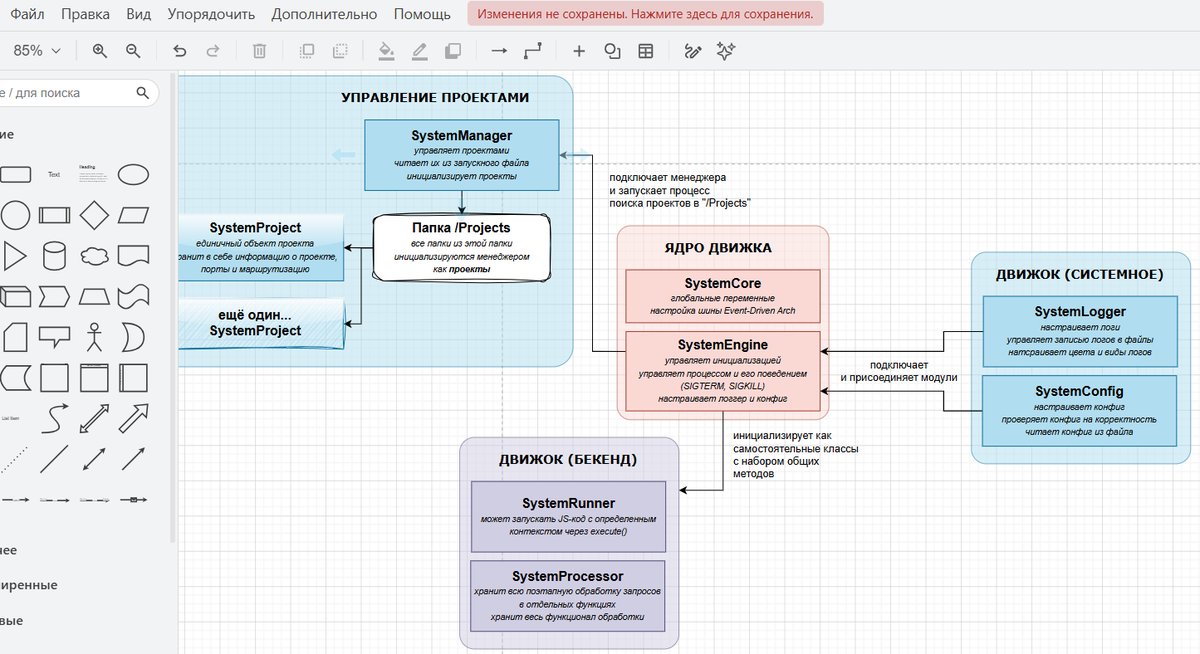Open the sparkle AI generate tool

click(x=726, y=51)
